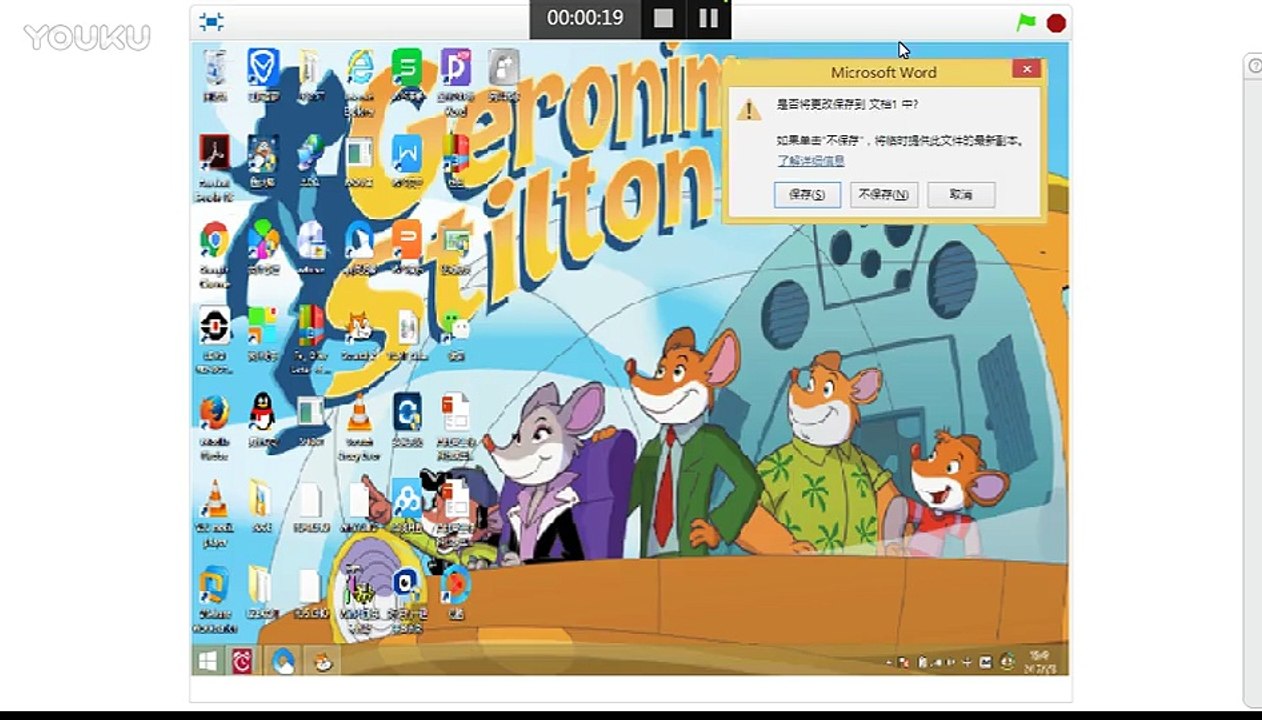
Task: Open the Scratch cat desktop icon
Action: tap(359, 326)
